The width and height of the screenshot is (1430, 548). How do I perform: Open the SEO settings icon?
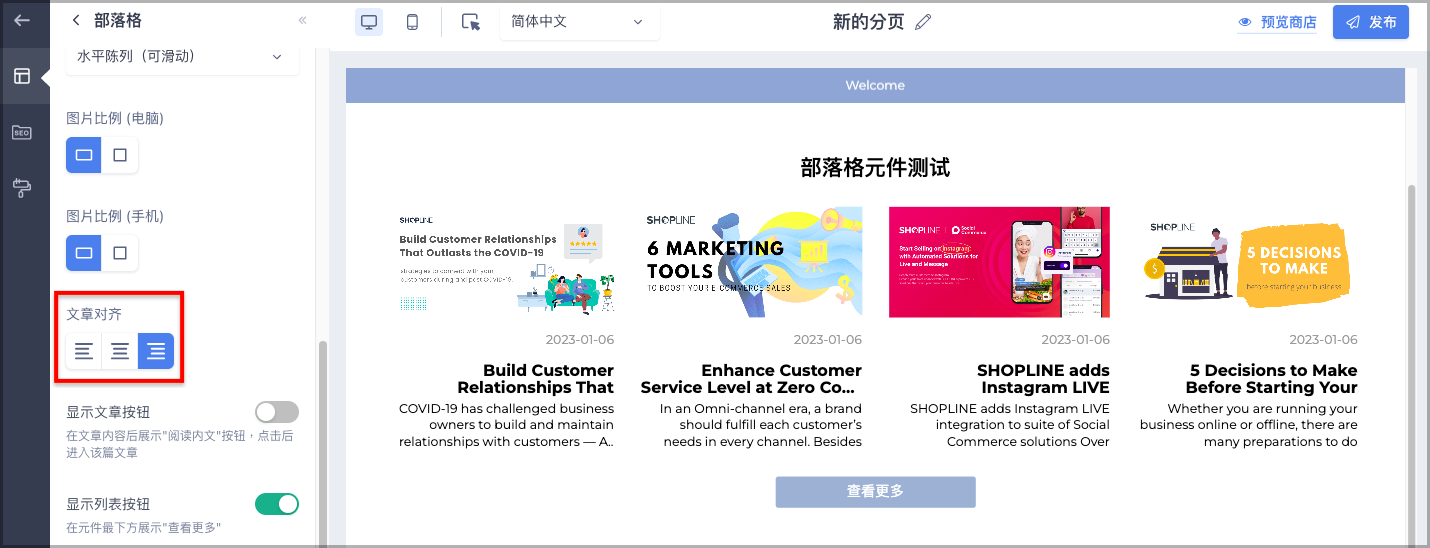[22, 132]
